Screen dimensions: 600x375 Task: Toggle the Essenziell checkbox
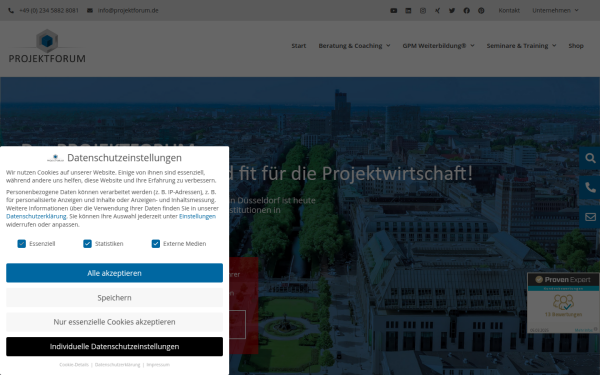click(x=21, y=244)
